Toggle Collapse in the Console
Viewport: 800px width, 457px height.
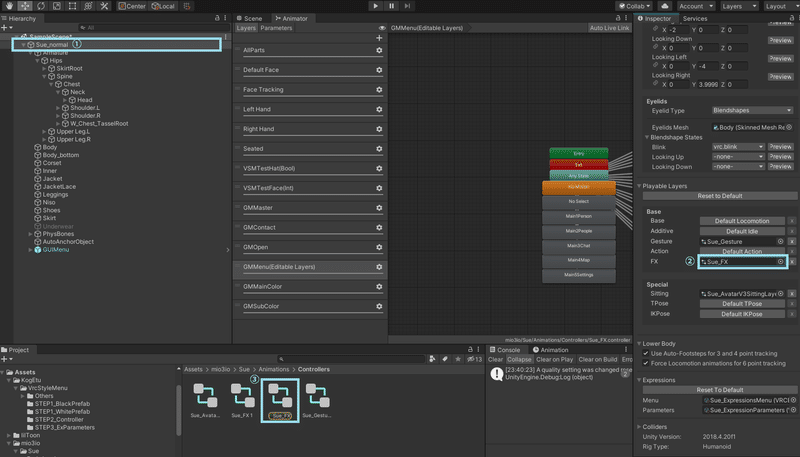519,359
